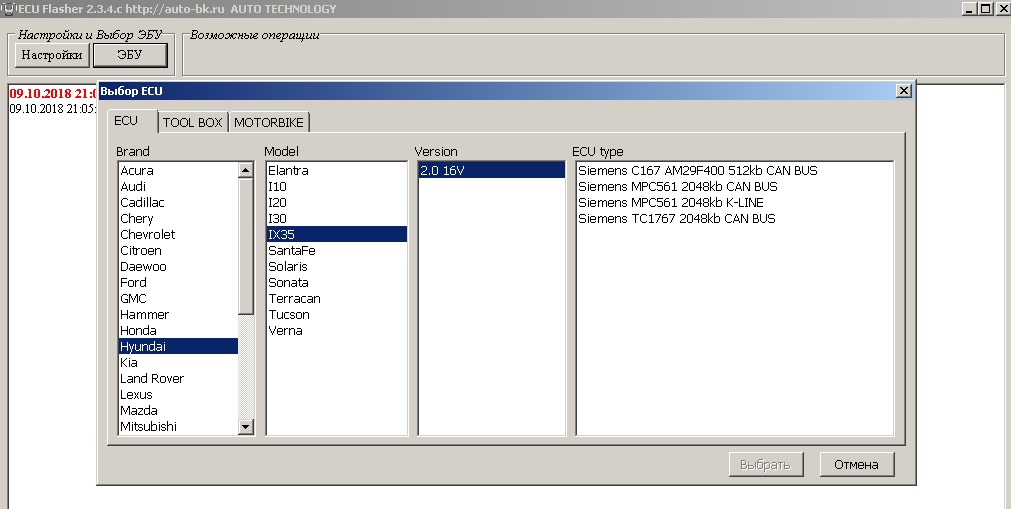Viewport: 1011px width, 509px height.
Task: Choose Siemens MPC561 2048kb CAN BUS
Action: (x=735, y=186)
